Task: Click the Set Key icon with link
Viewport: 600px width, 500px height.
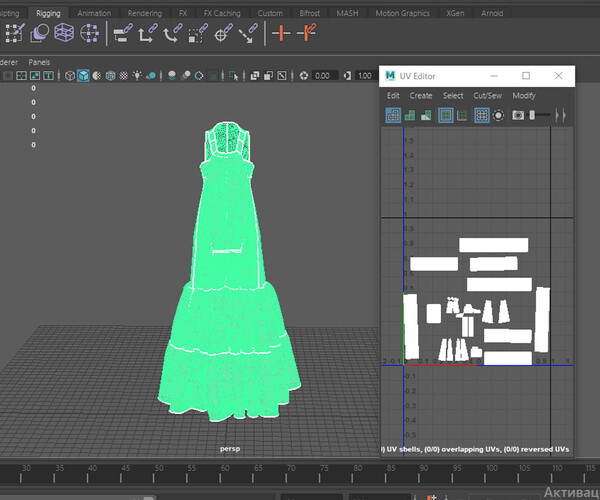Action: [307, 33]
